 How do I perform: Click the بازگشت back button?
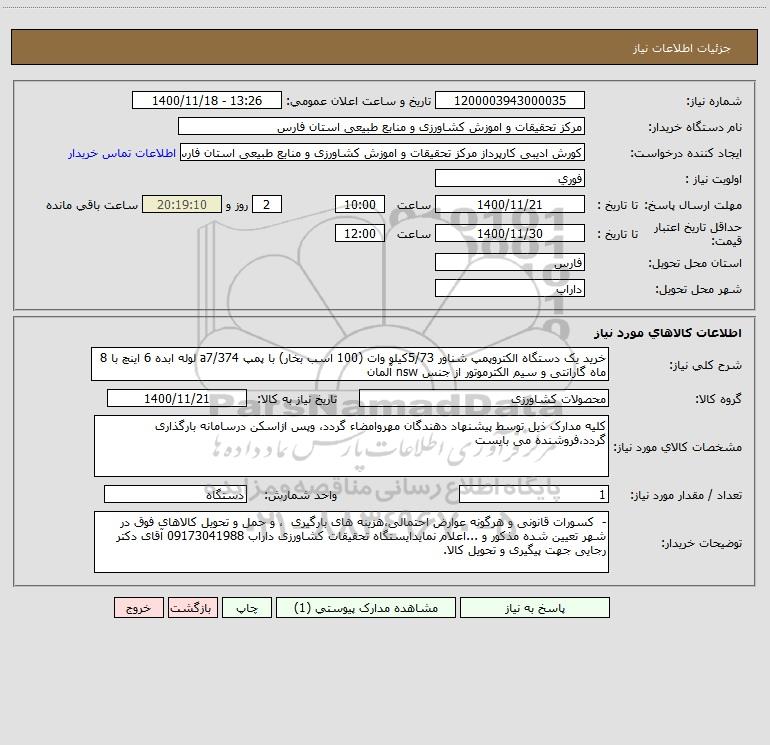coord(192,608)
